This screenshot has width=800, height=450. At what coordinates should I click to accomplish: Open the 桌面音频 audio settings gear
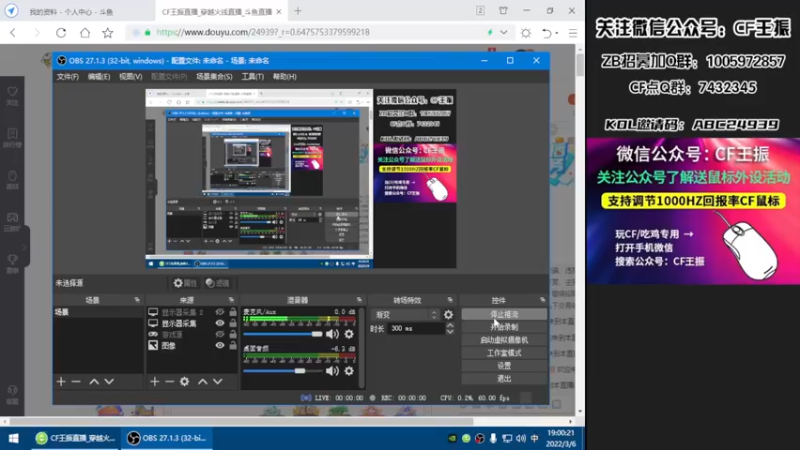point(349,371)
